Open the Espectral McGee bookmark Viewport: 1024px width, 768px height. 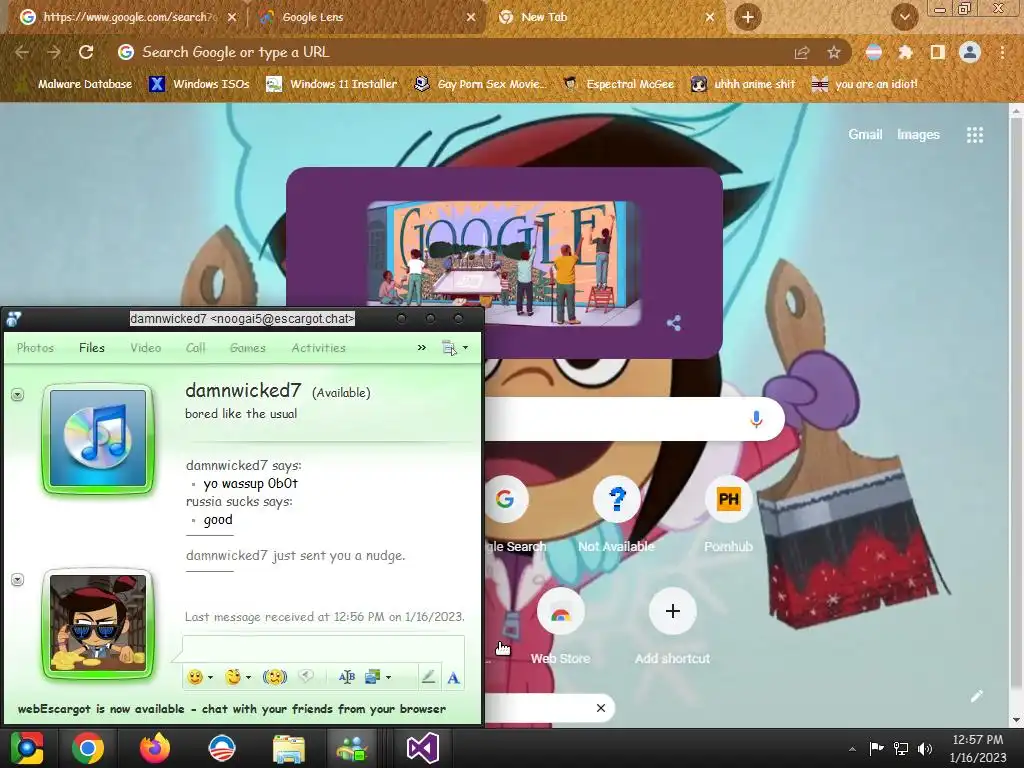point(618,84)
